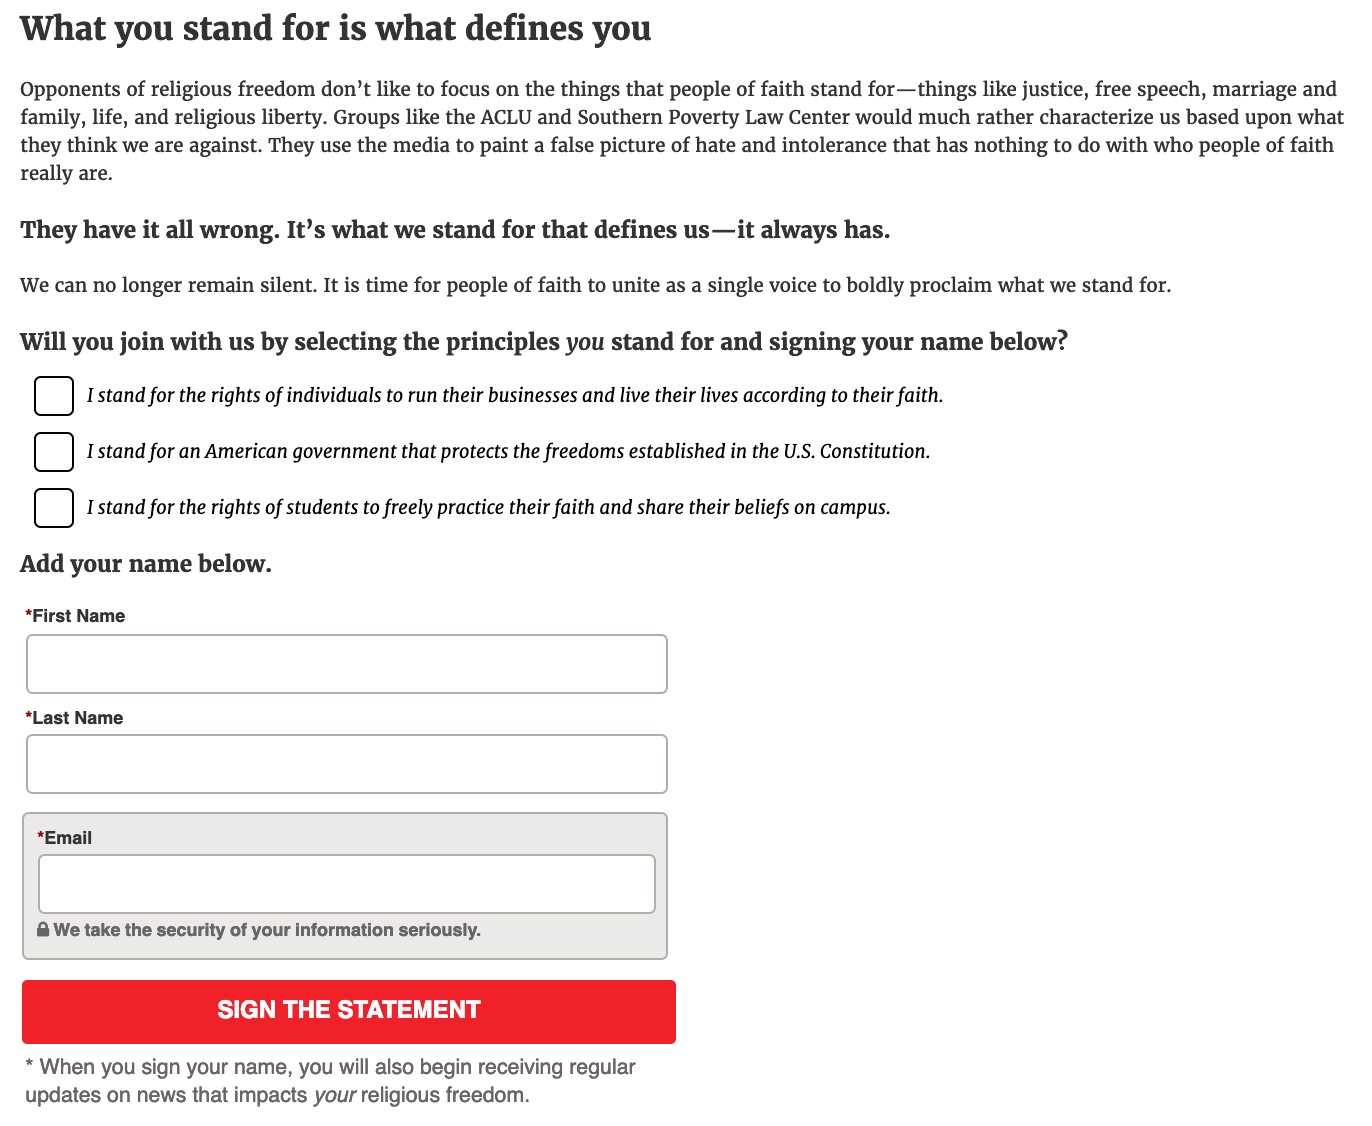
Task: Click the "What you stand for" page heading
Action: (335, 28)
